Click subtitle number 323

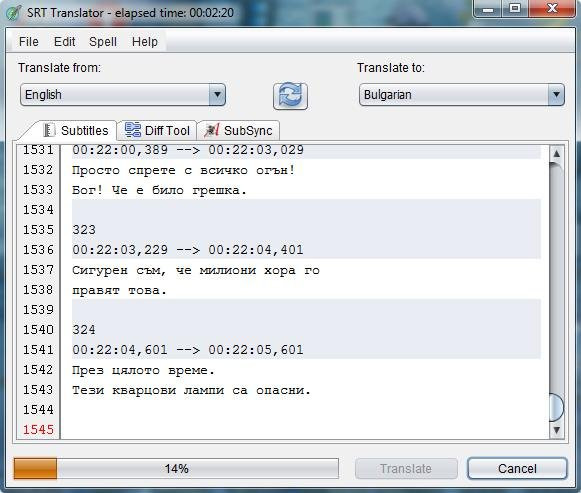point(84,230)
